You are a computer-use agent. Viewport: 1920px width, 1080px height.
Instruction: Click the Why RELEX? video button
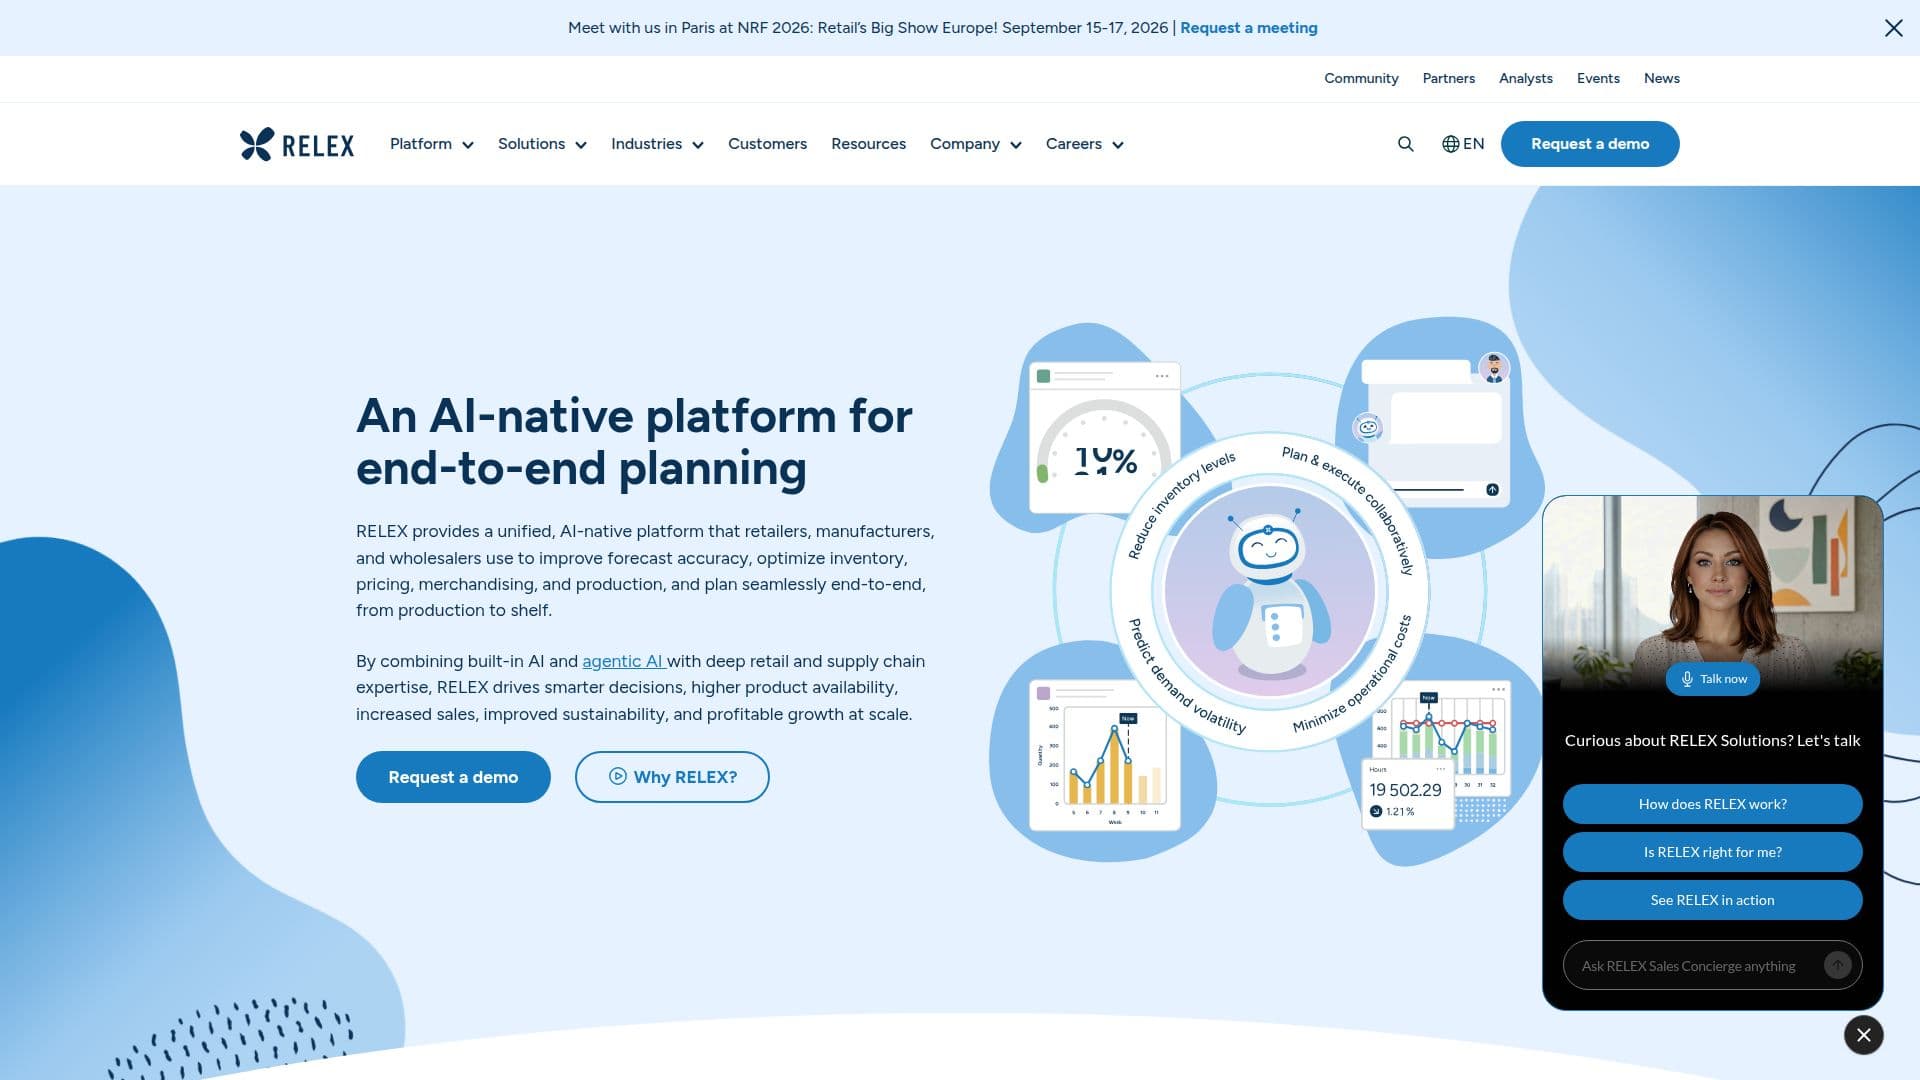coord(672,777)
